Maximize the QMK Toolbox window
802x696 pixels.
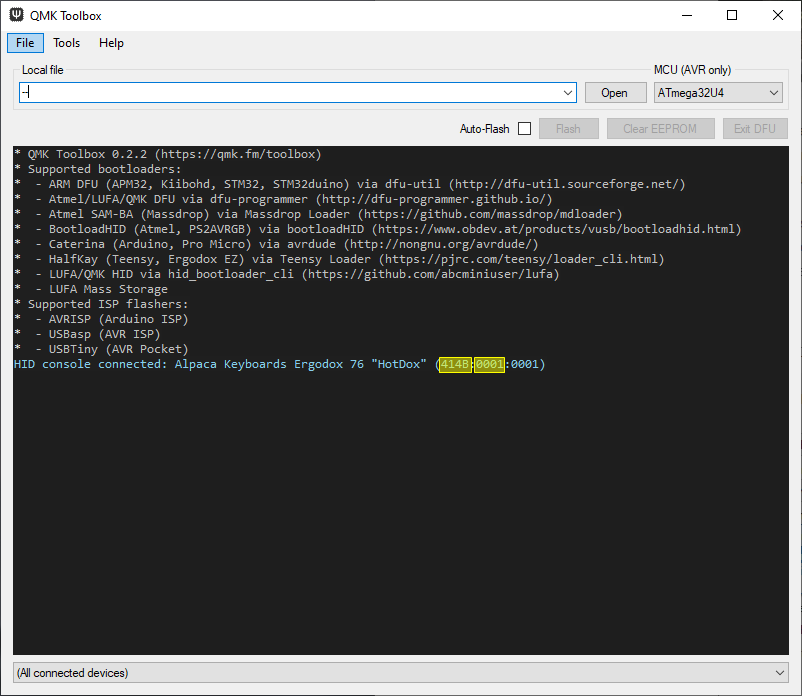click(x=732, y=15)
